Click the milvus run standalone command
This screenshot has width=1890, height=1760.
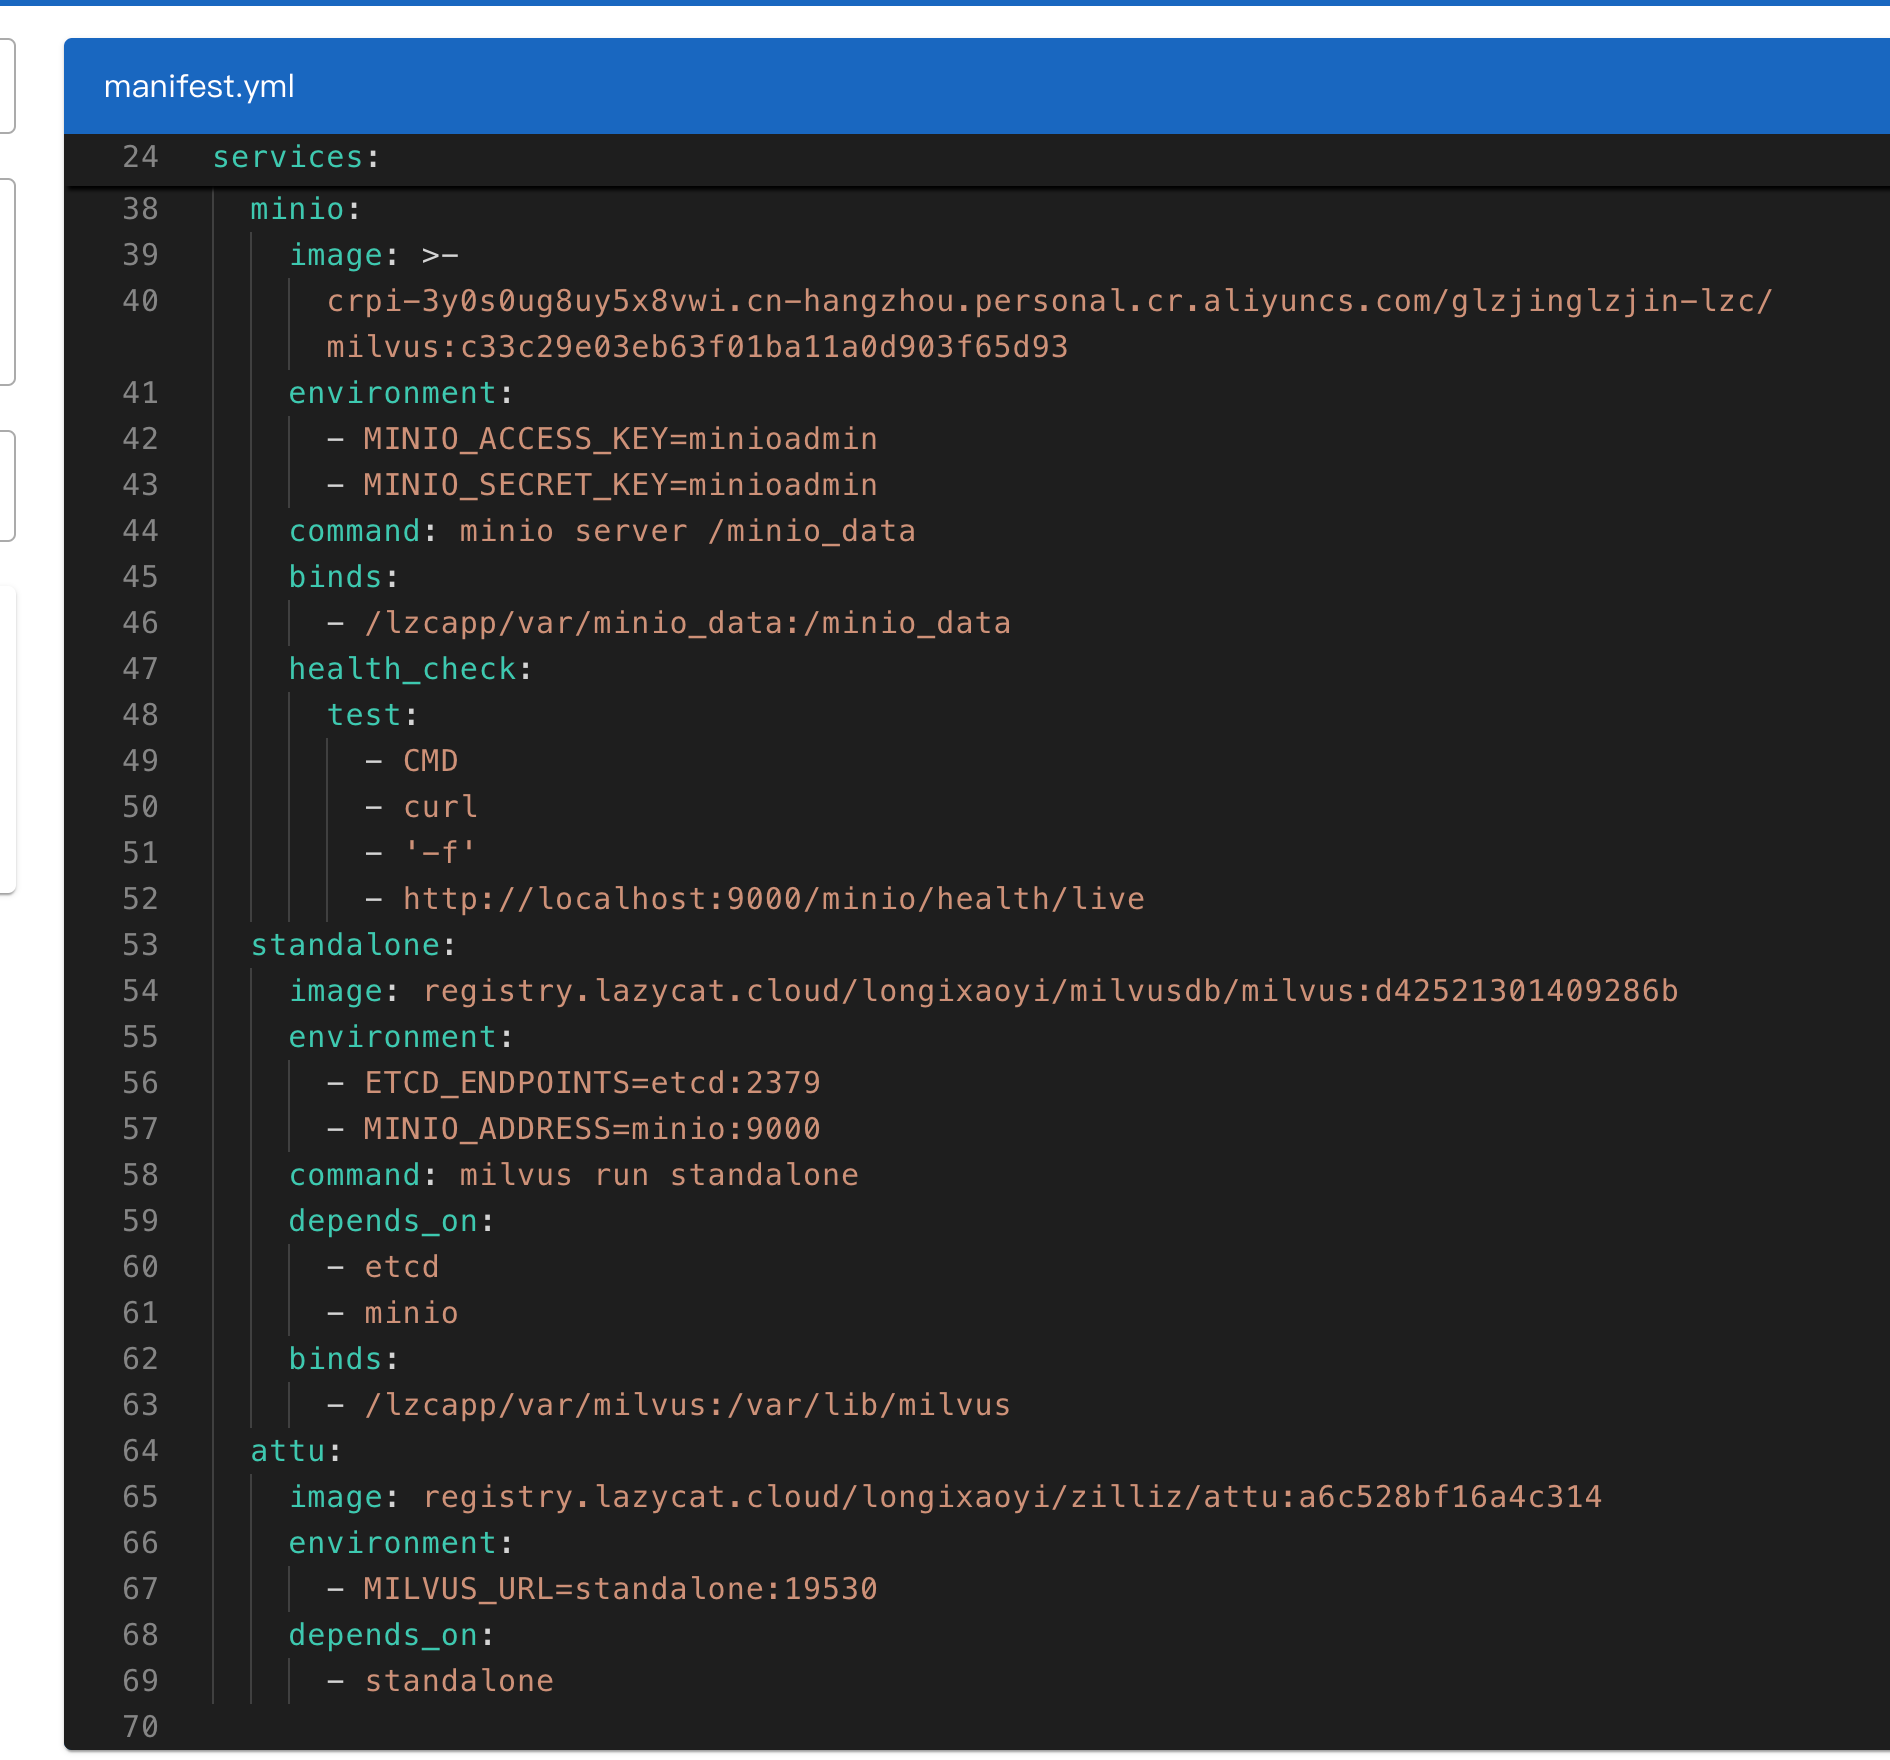click(x=659, y=1175)
